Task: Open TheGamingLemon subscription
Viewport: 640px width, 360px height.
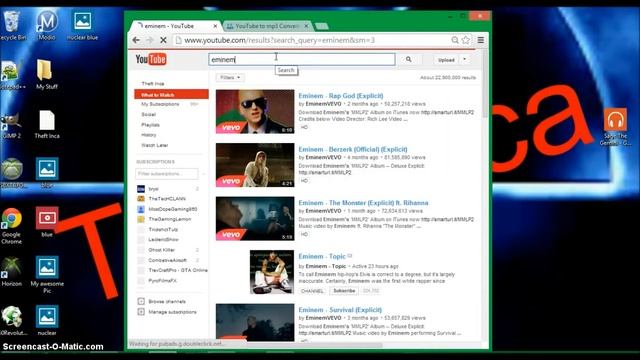Action: [170, 219]
